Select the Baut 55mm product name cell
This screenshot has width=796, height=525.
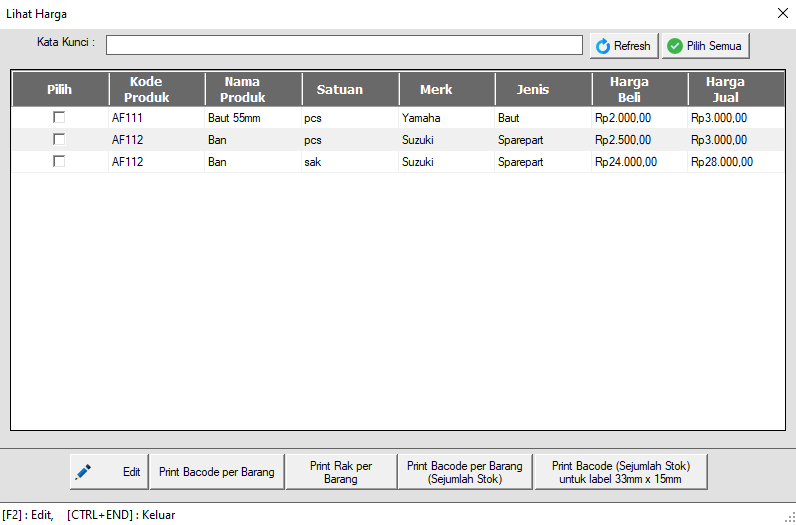click(253, 118)
